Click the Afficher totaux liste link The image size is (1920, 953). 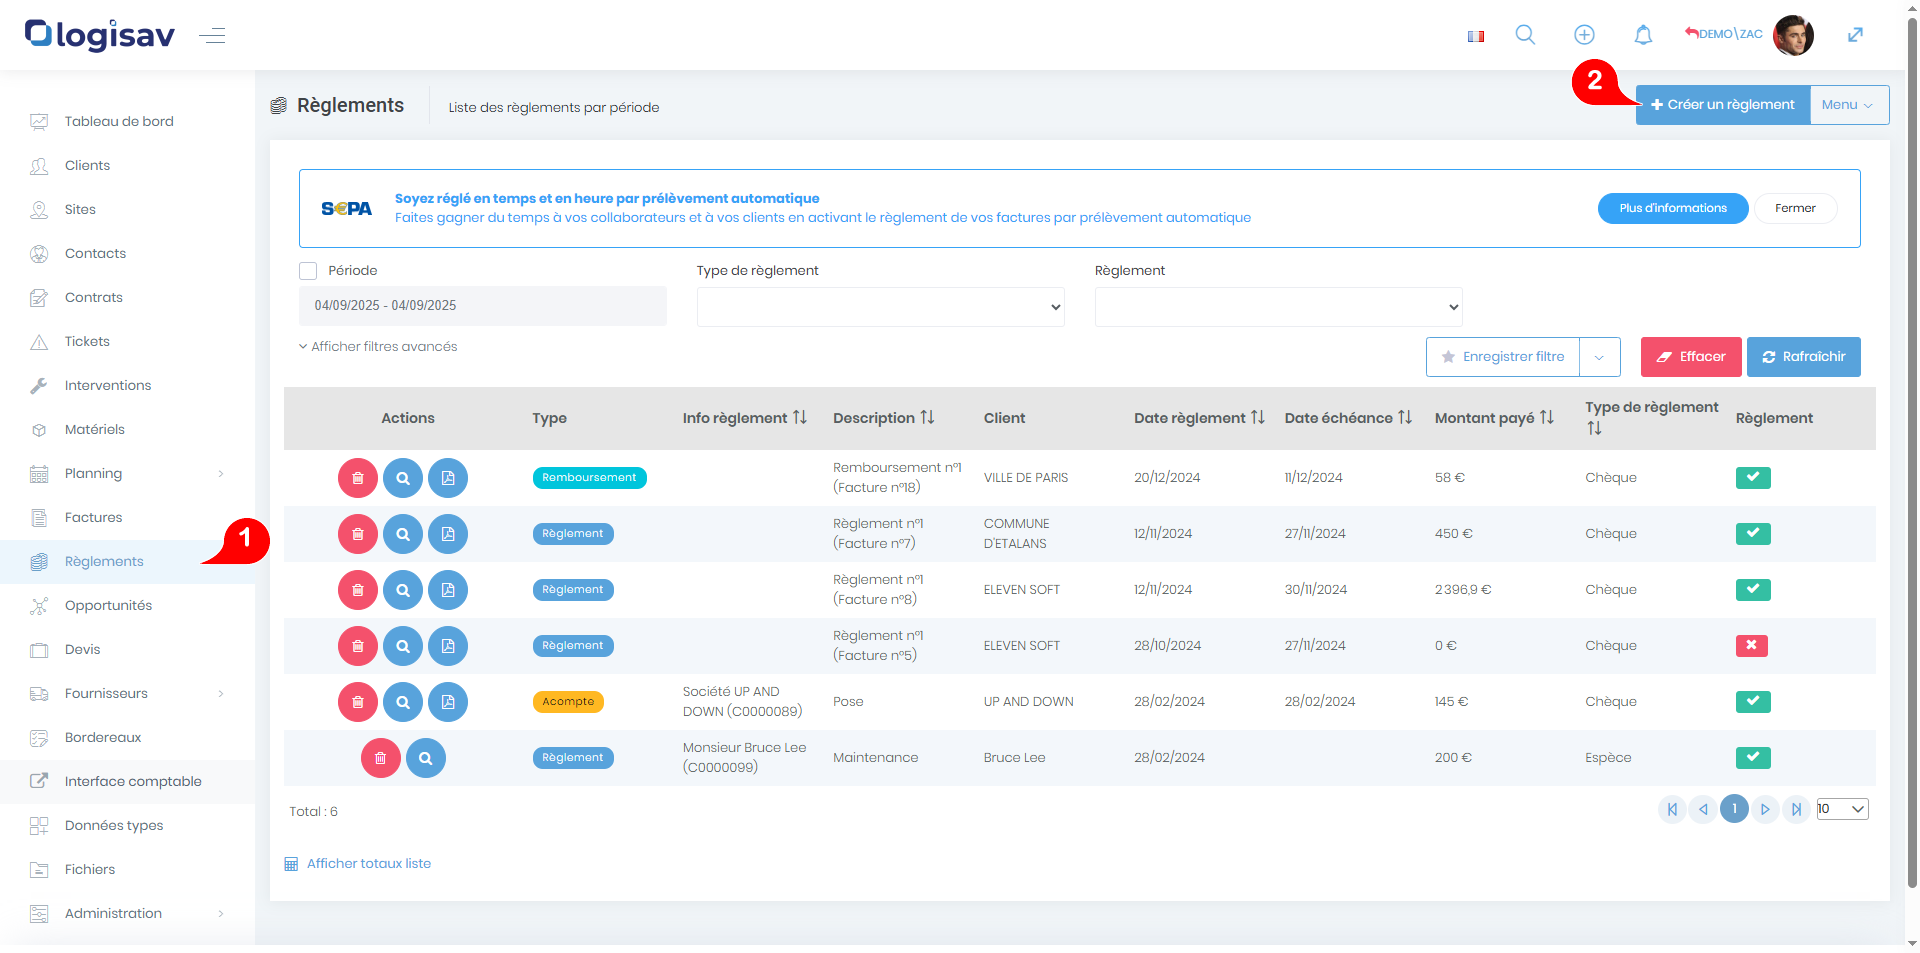coord(368,864)
